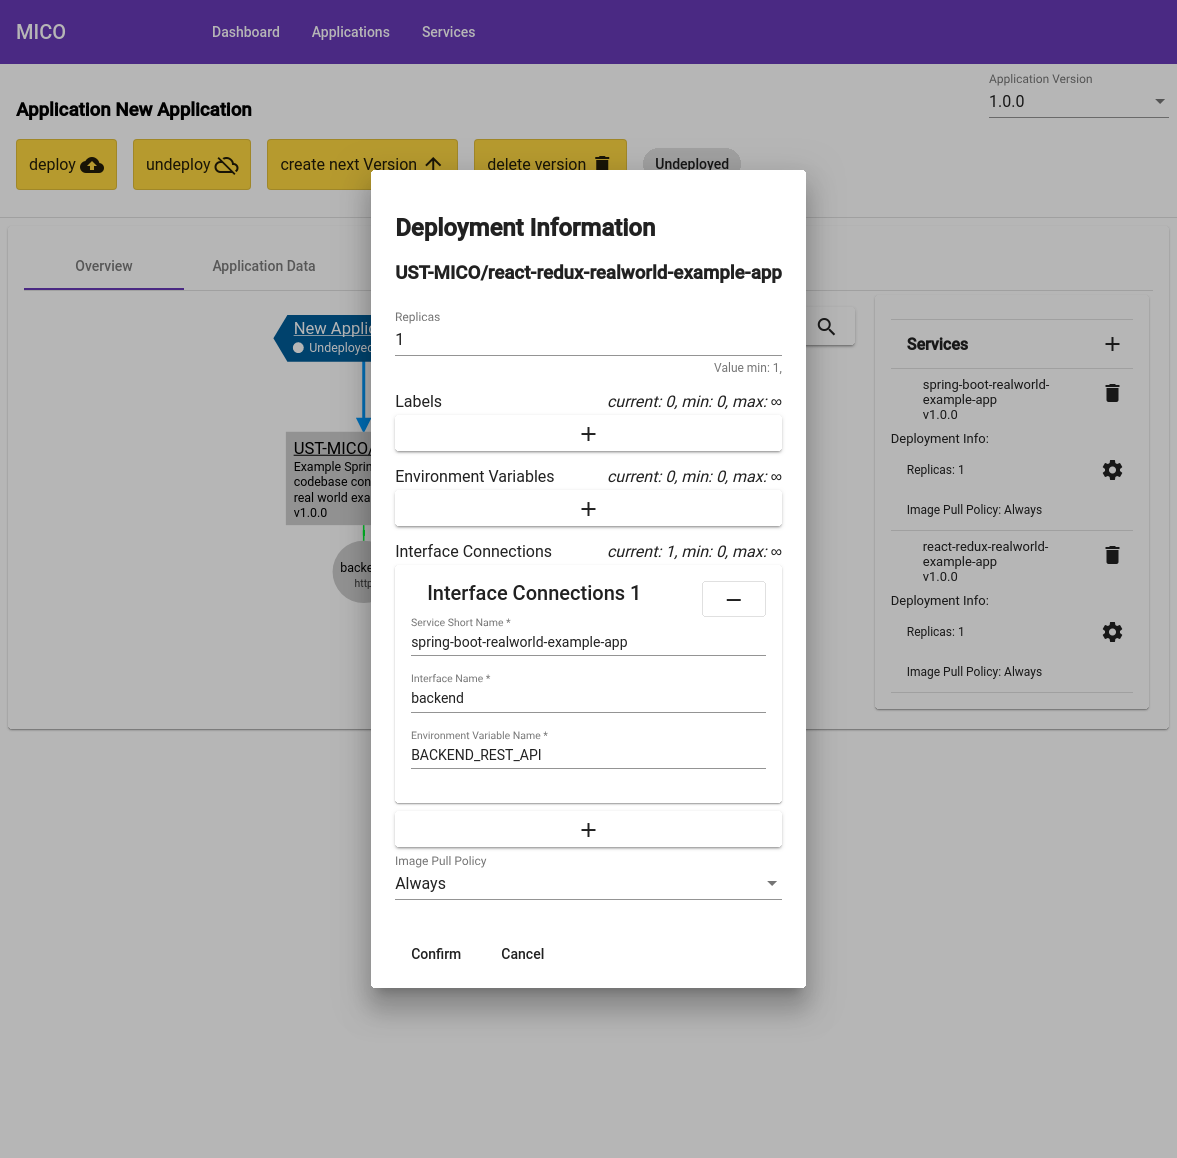Click the UST-MICO service graph node
The image size is (1177, 1158).
pyautogui.click(x=329, y=479)
